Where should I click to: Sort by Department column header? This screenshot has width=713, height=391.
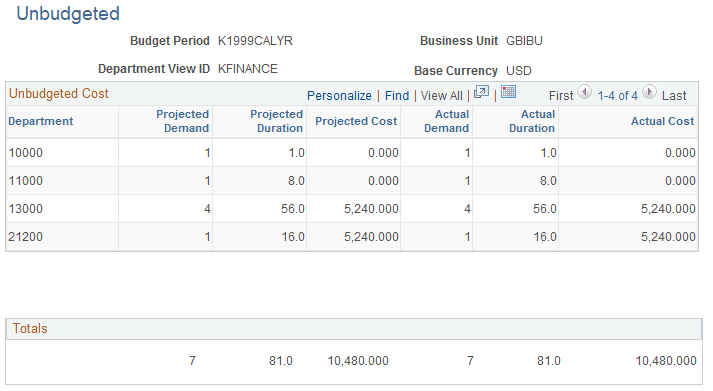coord(40,121)
